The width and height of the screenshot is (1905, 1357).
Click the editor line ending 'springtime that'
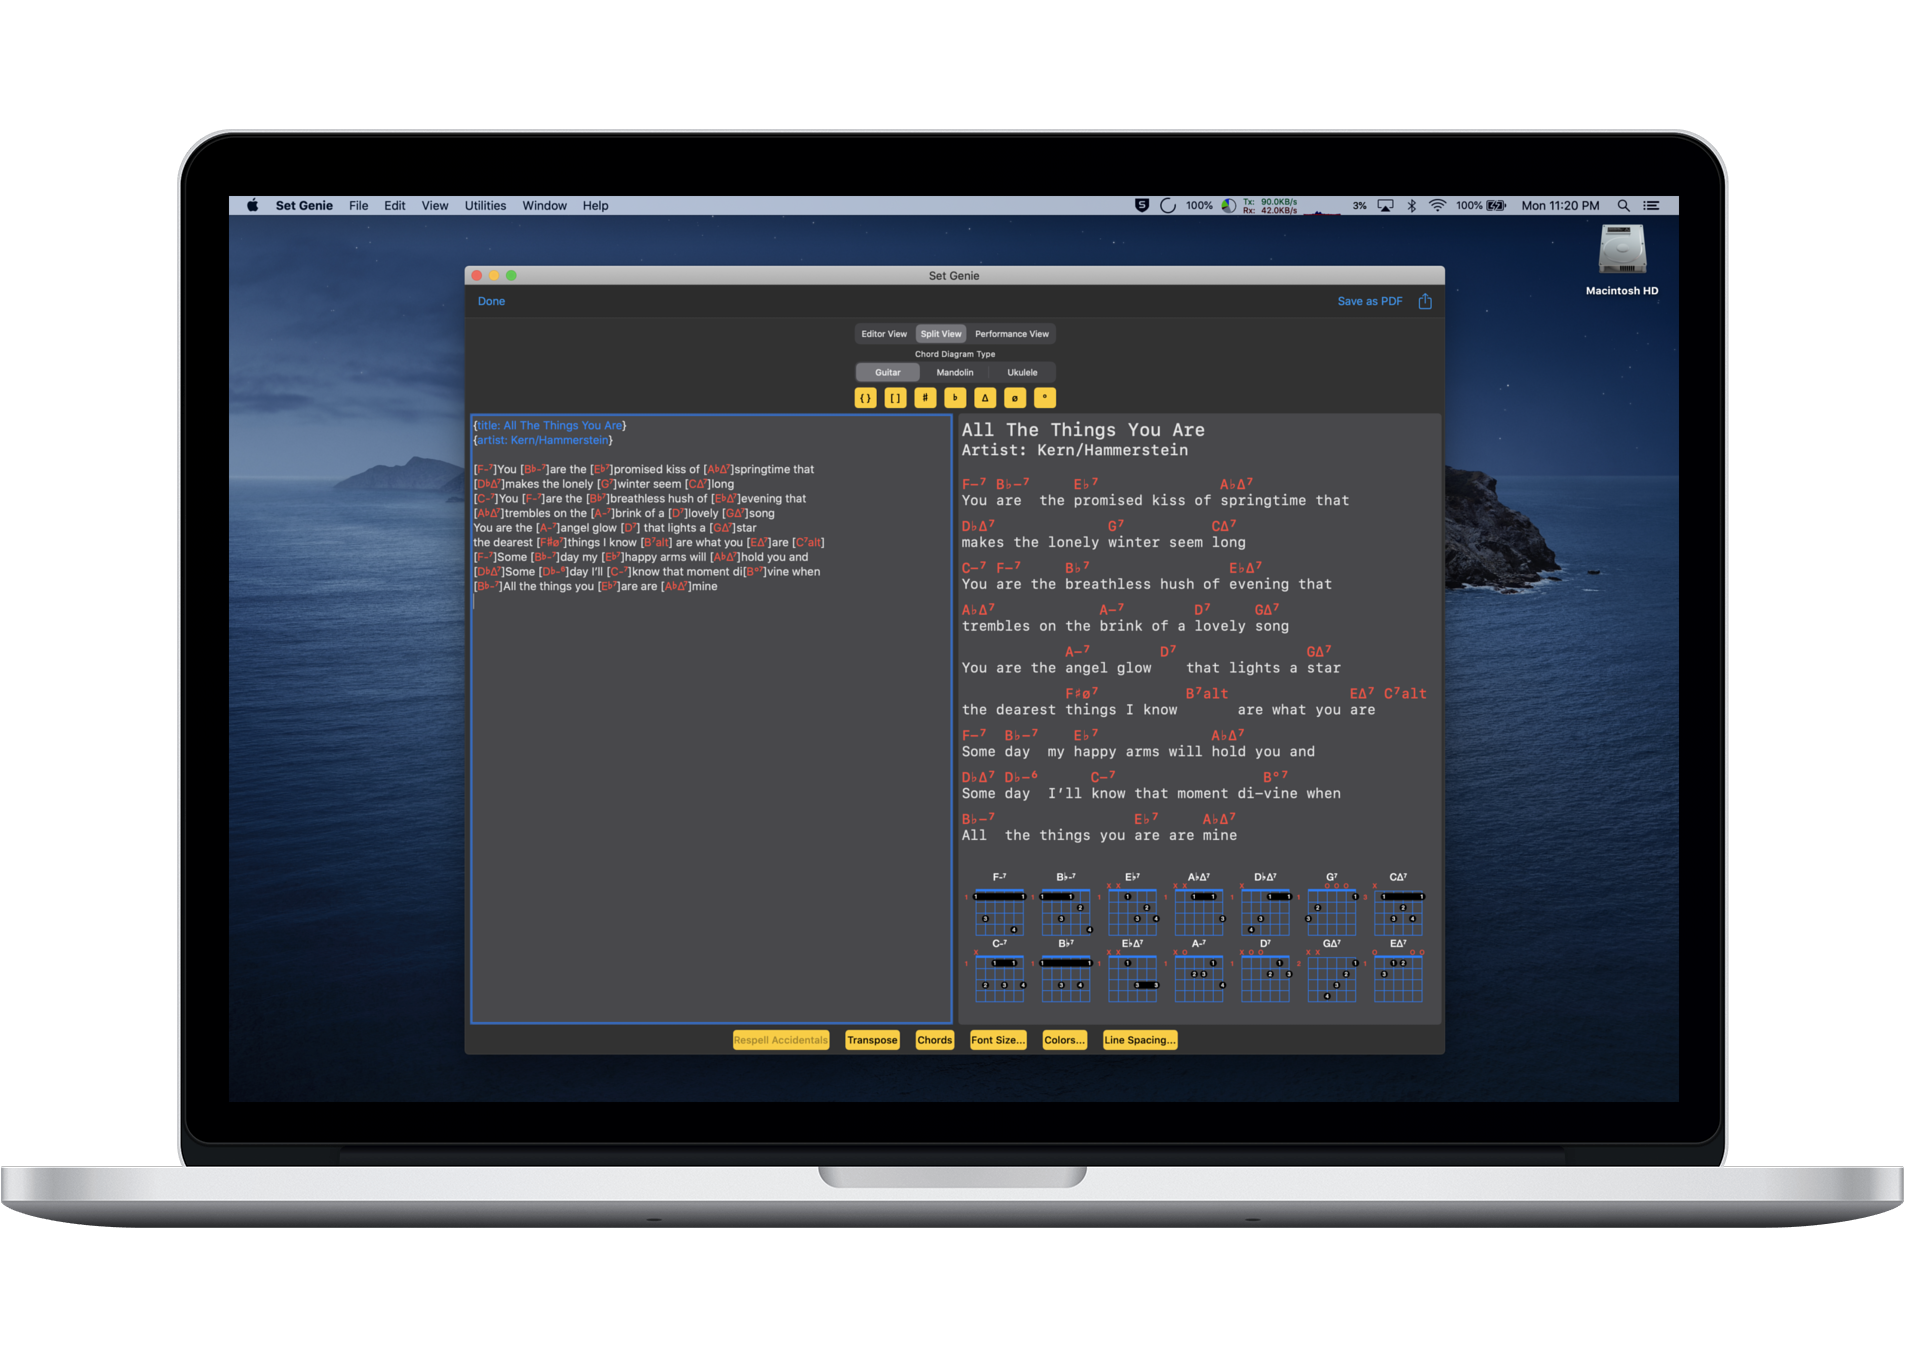(x=644, y=469)
